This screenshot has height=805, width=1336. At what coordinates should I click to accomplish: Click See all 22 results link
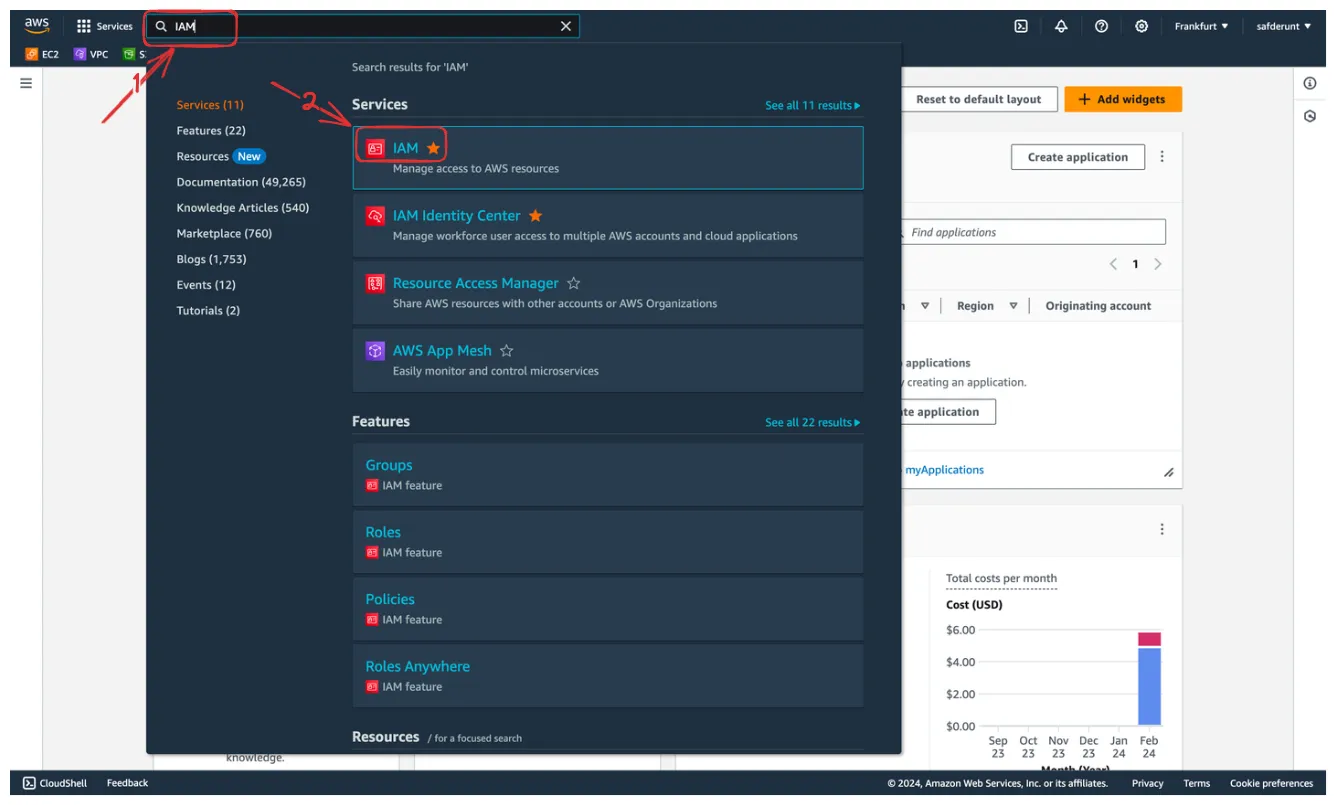click(812, 423)
